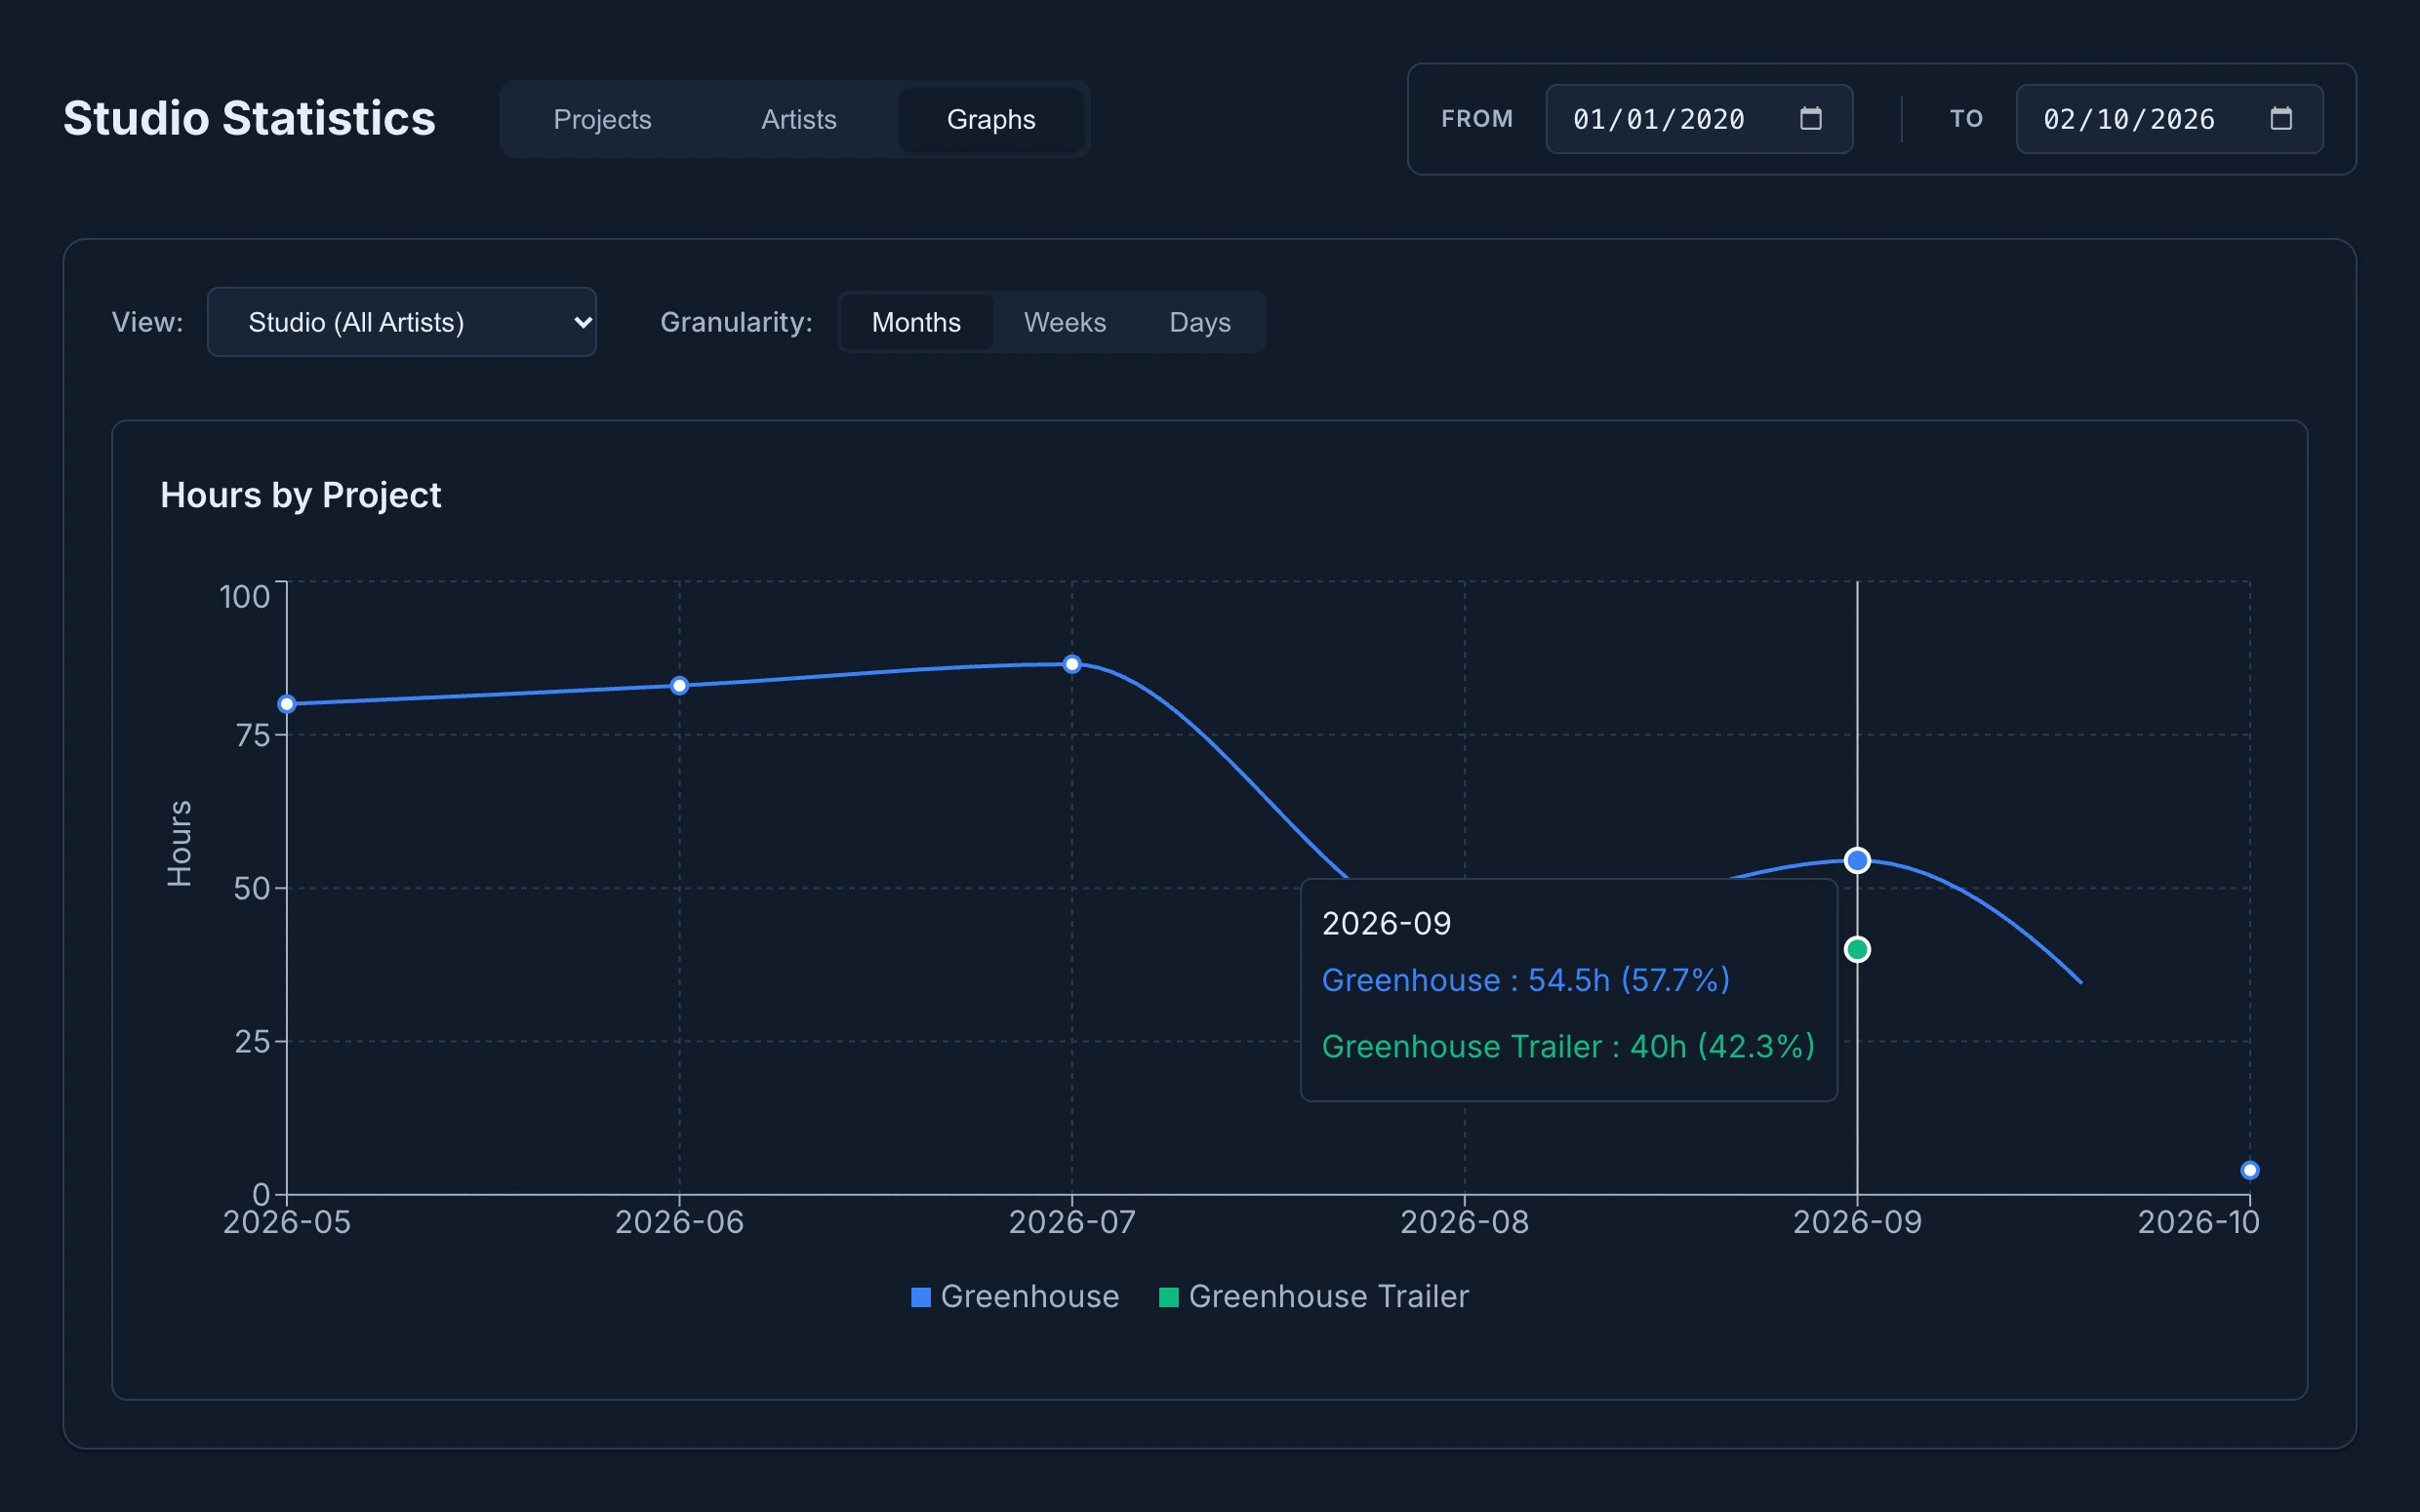The image size is (2420, 1512).
Task: Click the Greenhouse data point at 2026-06
Action: tap(679, 686)
